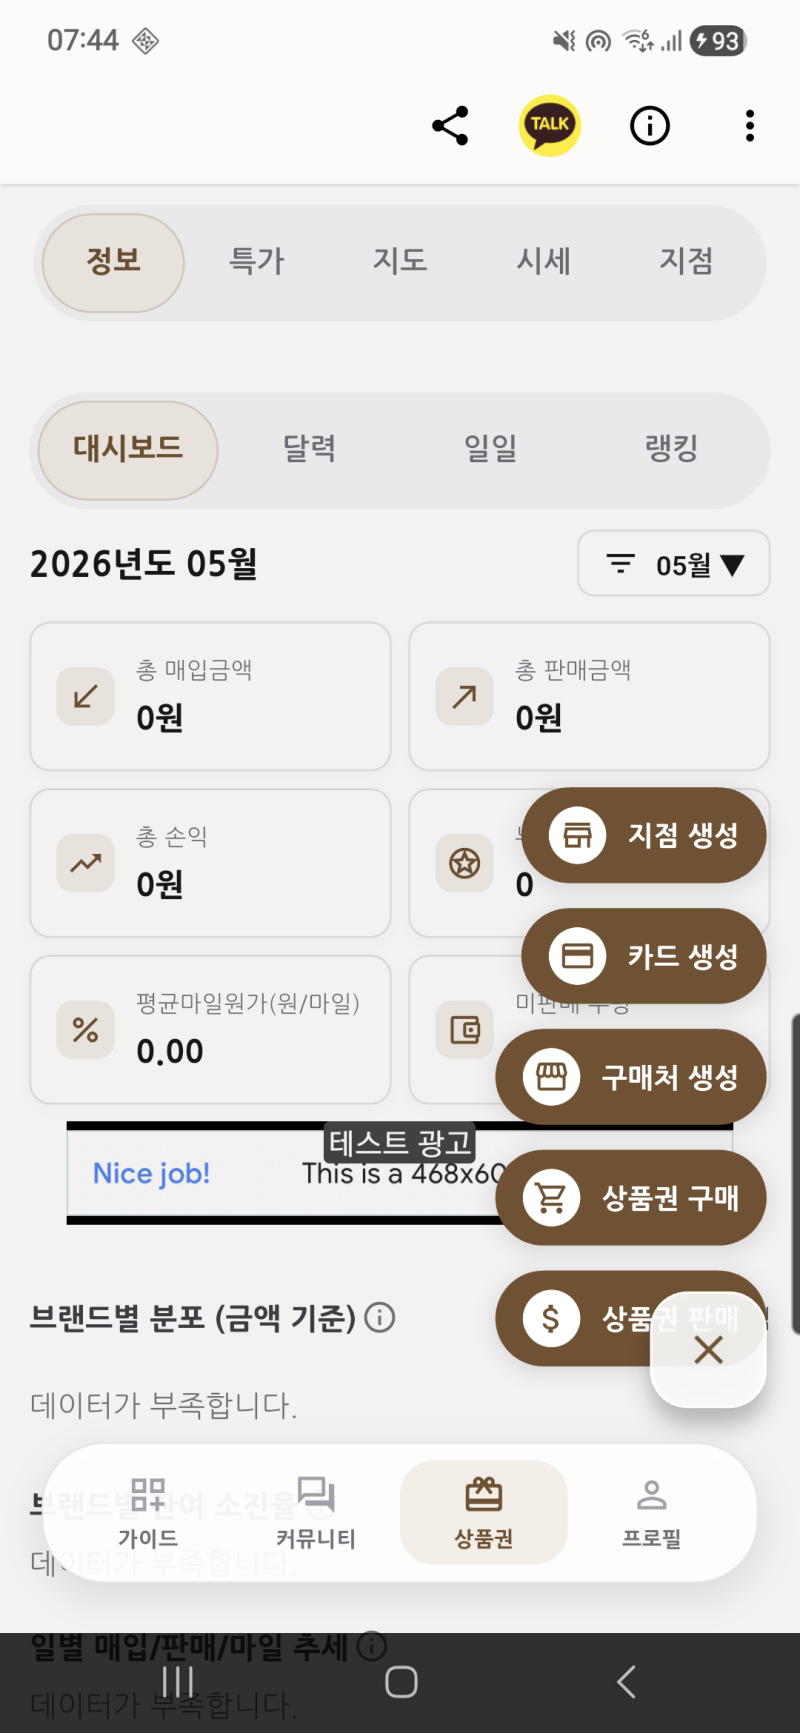The height and width of the screenshot is (1733, 800).
Task: Tap the 구매처 생성 button
Action: pos(631,1077)
